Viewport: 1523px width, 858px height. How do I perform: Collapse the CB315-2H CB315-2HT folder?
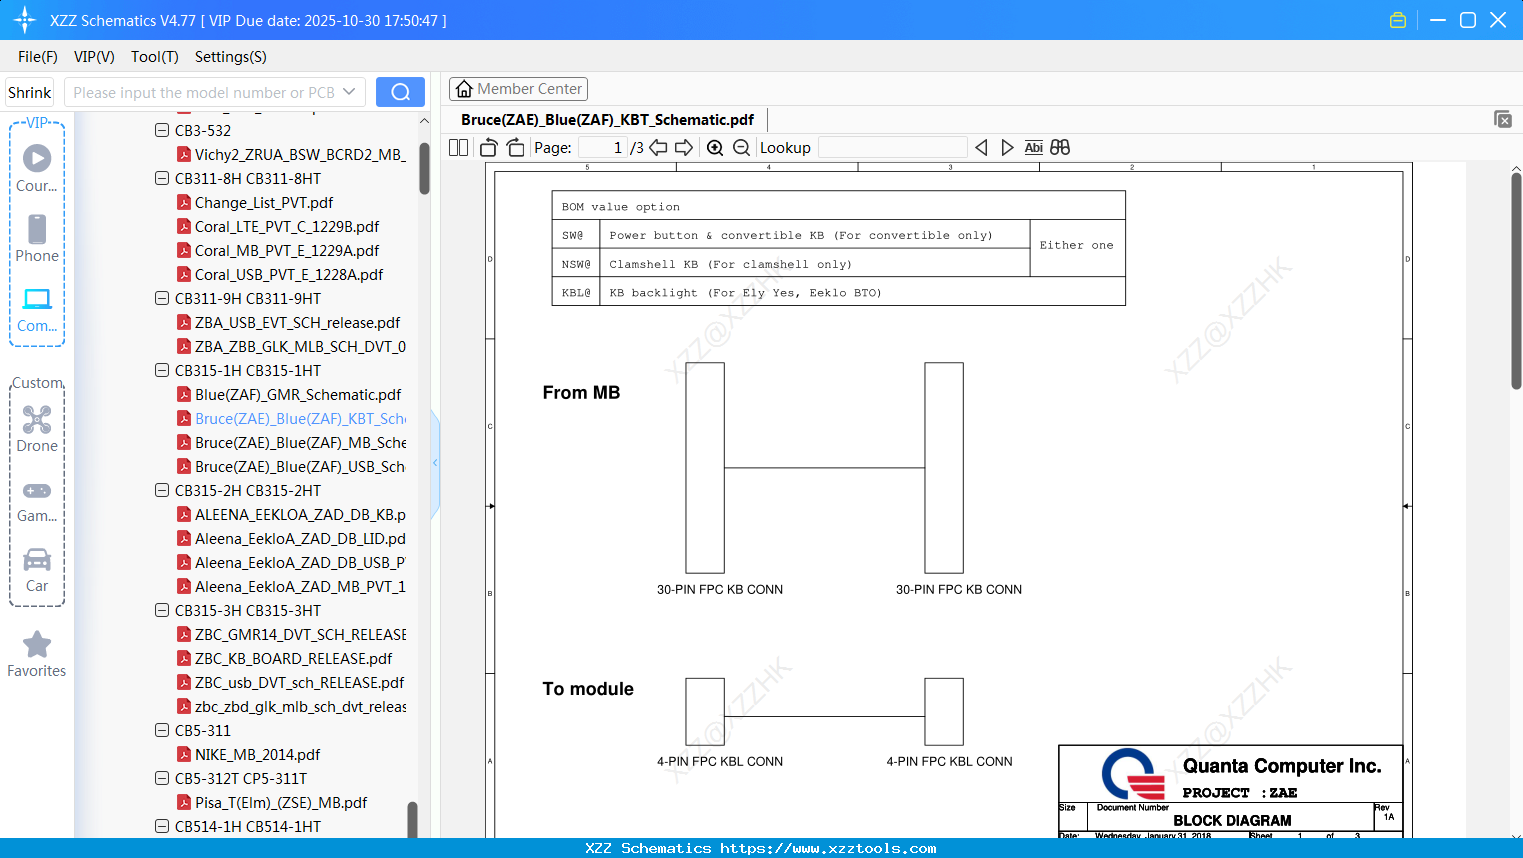click(x=162, y=490)
